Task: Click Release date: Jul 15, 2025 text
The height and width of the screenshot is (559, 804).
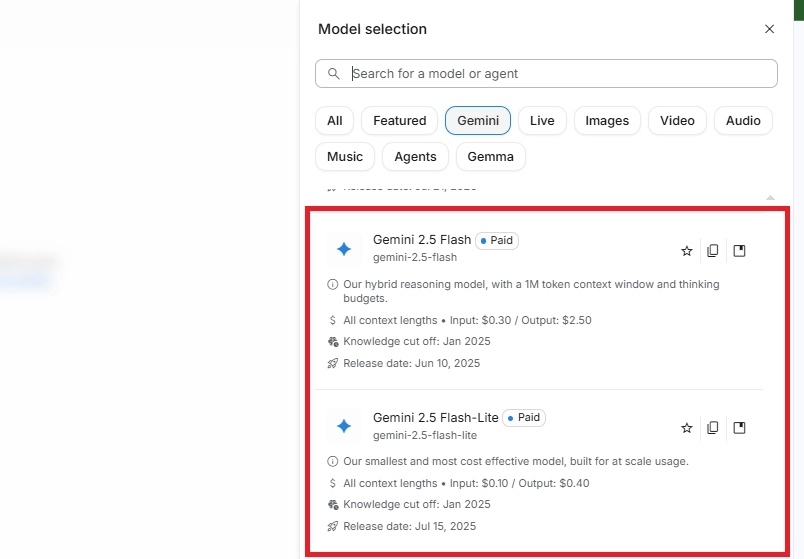Action: tap(410, 526)
